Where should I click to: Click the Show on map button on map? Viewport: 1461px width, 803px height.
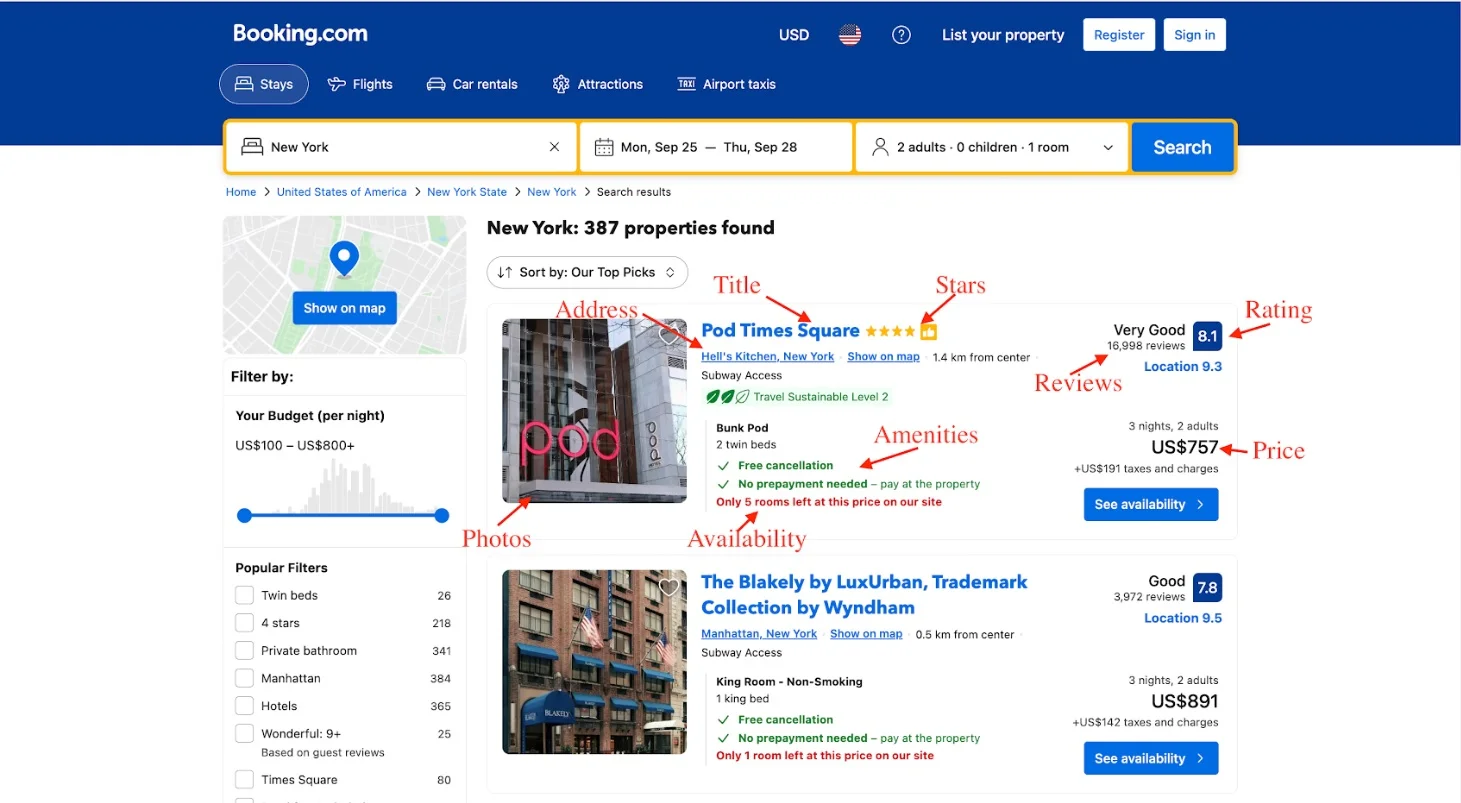344,308
